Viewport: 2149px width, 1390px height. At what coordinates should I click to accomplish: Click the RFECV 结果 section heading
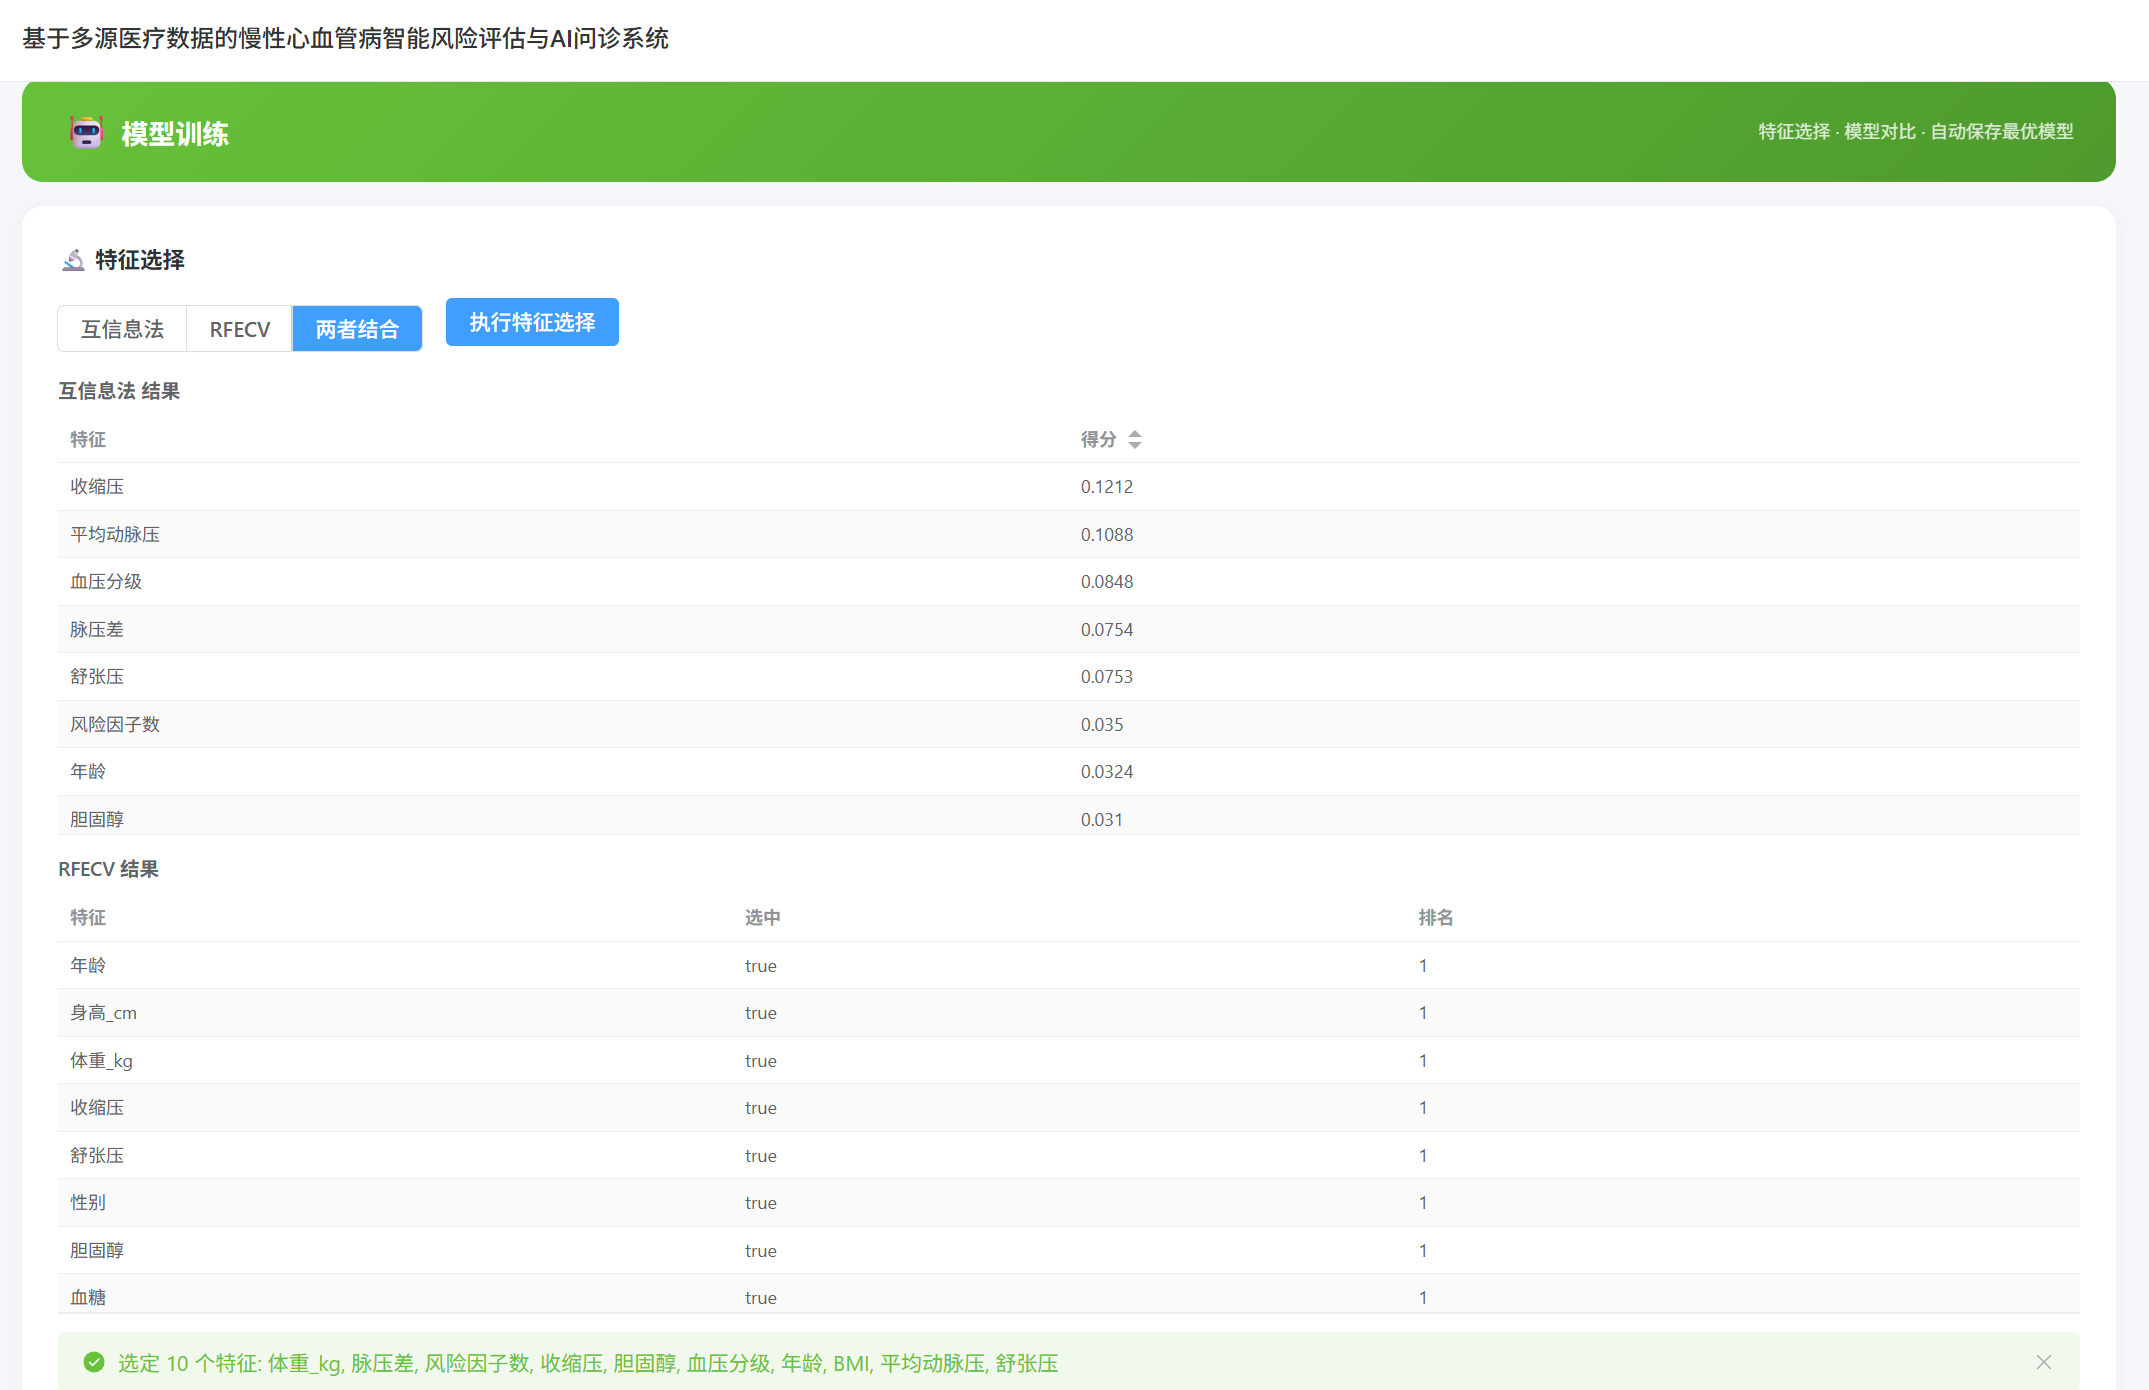pos(108,869)
